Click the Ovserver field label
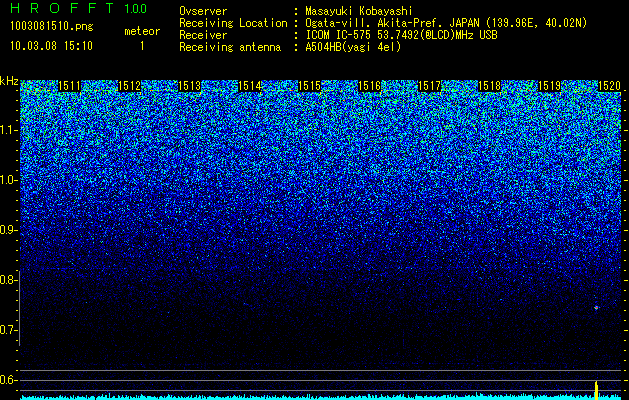The image size is (629, 400). pyautogui.click(x=203, y=12)
